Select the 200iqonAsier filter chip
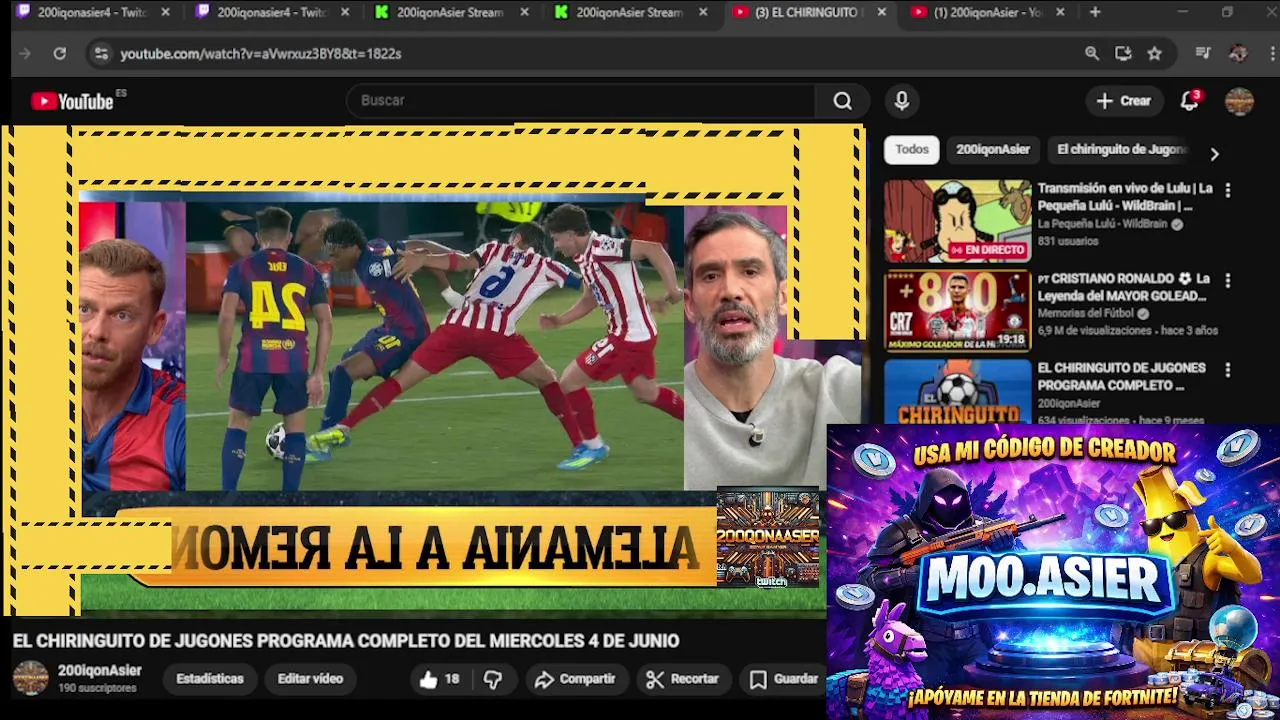Image resolution: width=1280 pixels, height=720 pixels. pyautogui.click(x=993, y=149)
